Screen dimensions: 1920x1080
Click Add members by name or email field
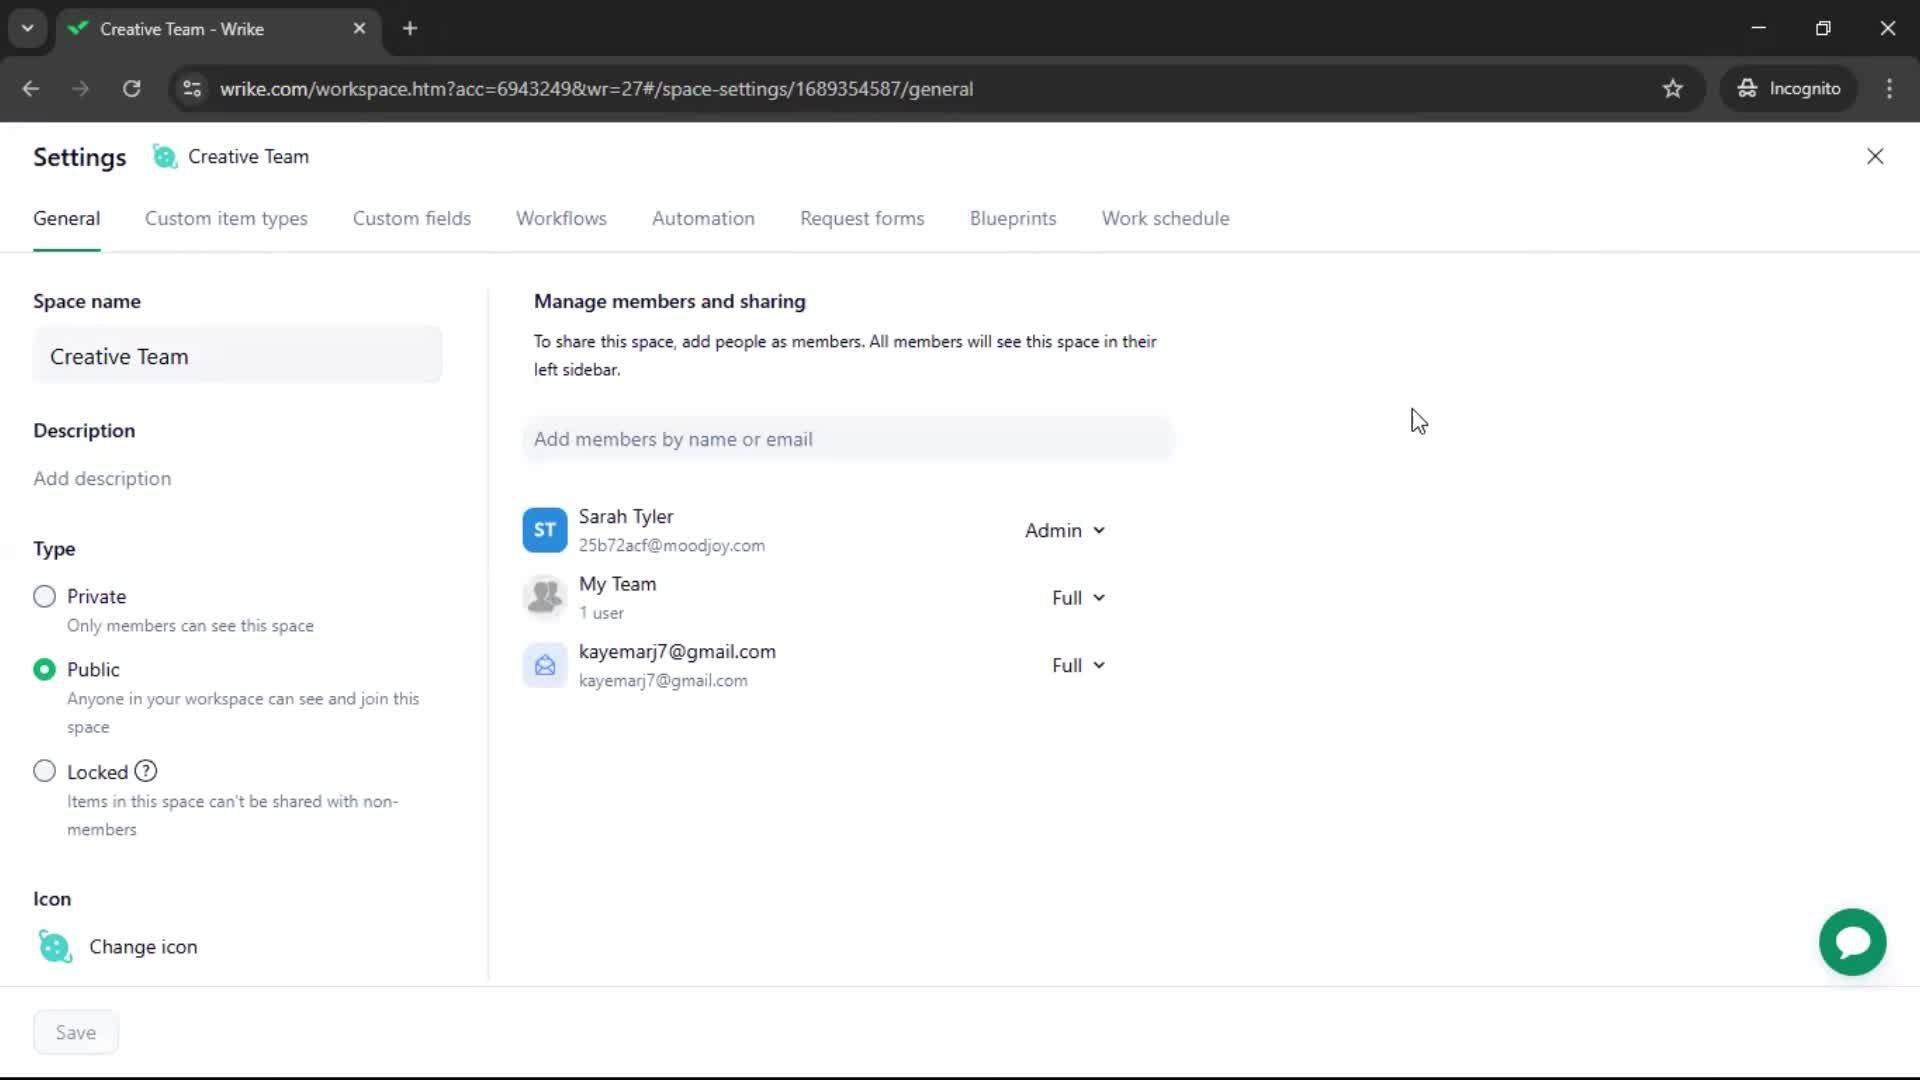point(847,439)
